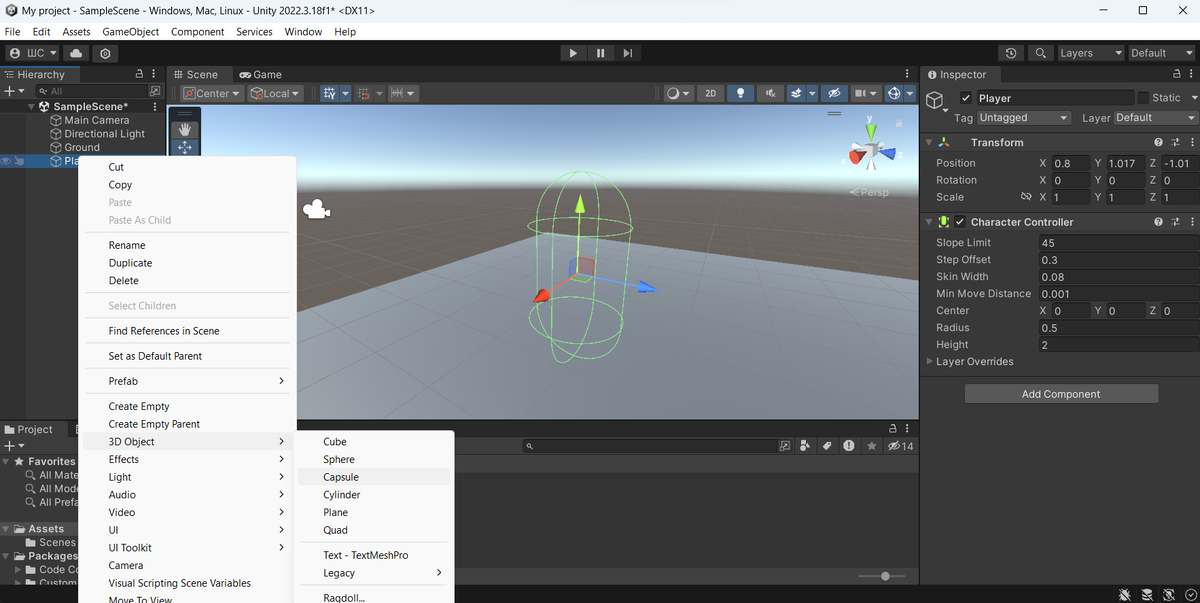Open the Default layout dropdown

point(1160,53)
